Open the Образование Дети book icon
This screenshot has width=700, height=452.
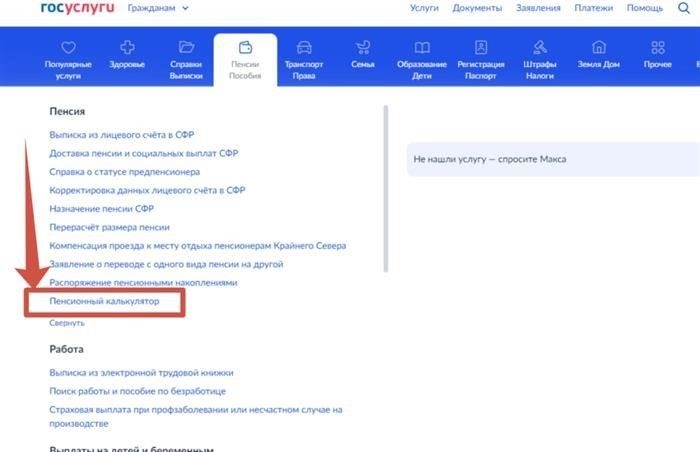point(422,47)
